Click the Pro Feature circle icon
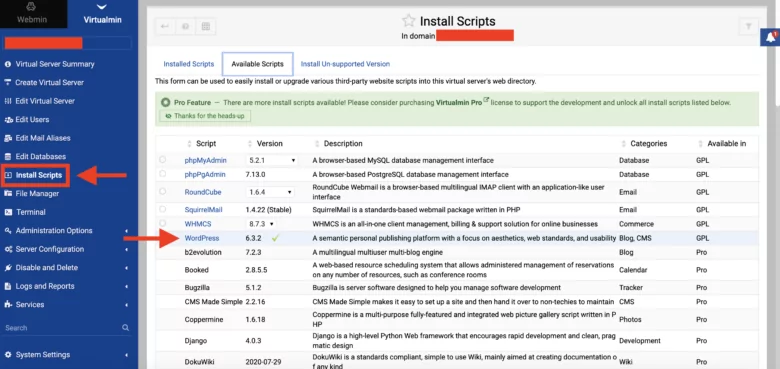Image resolution: width=780 pixels, height=369 pixels. (x=166, y=102)
